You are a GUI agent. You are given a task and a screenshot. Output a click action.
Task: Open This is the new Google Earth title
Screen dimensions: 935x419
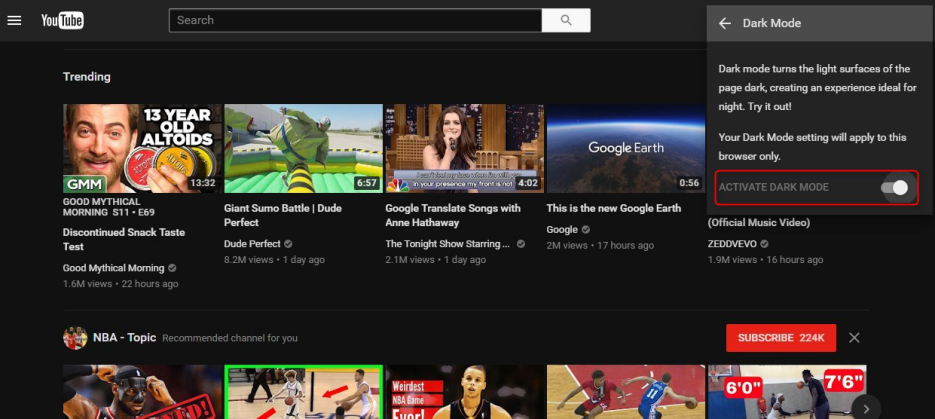tap(614, 208)
